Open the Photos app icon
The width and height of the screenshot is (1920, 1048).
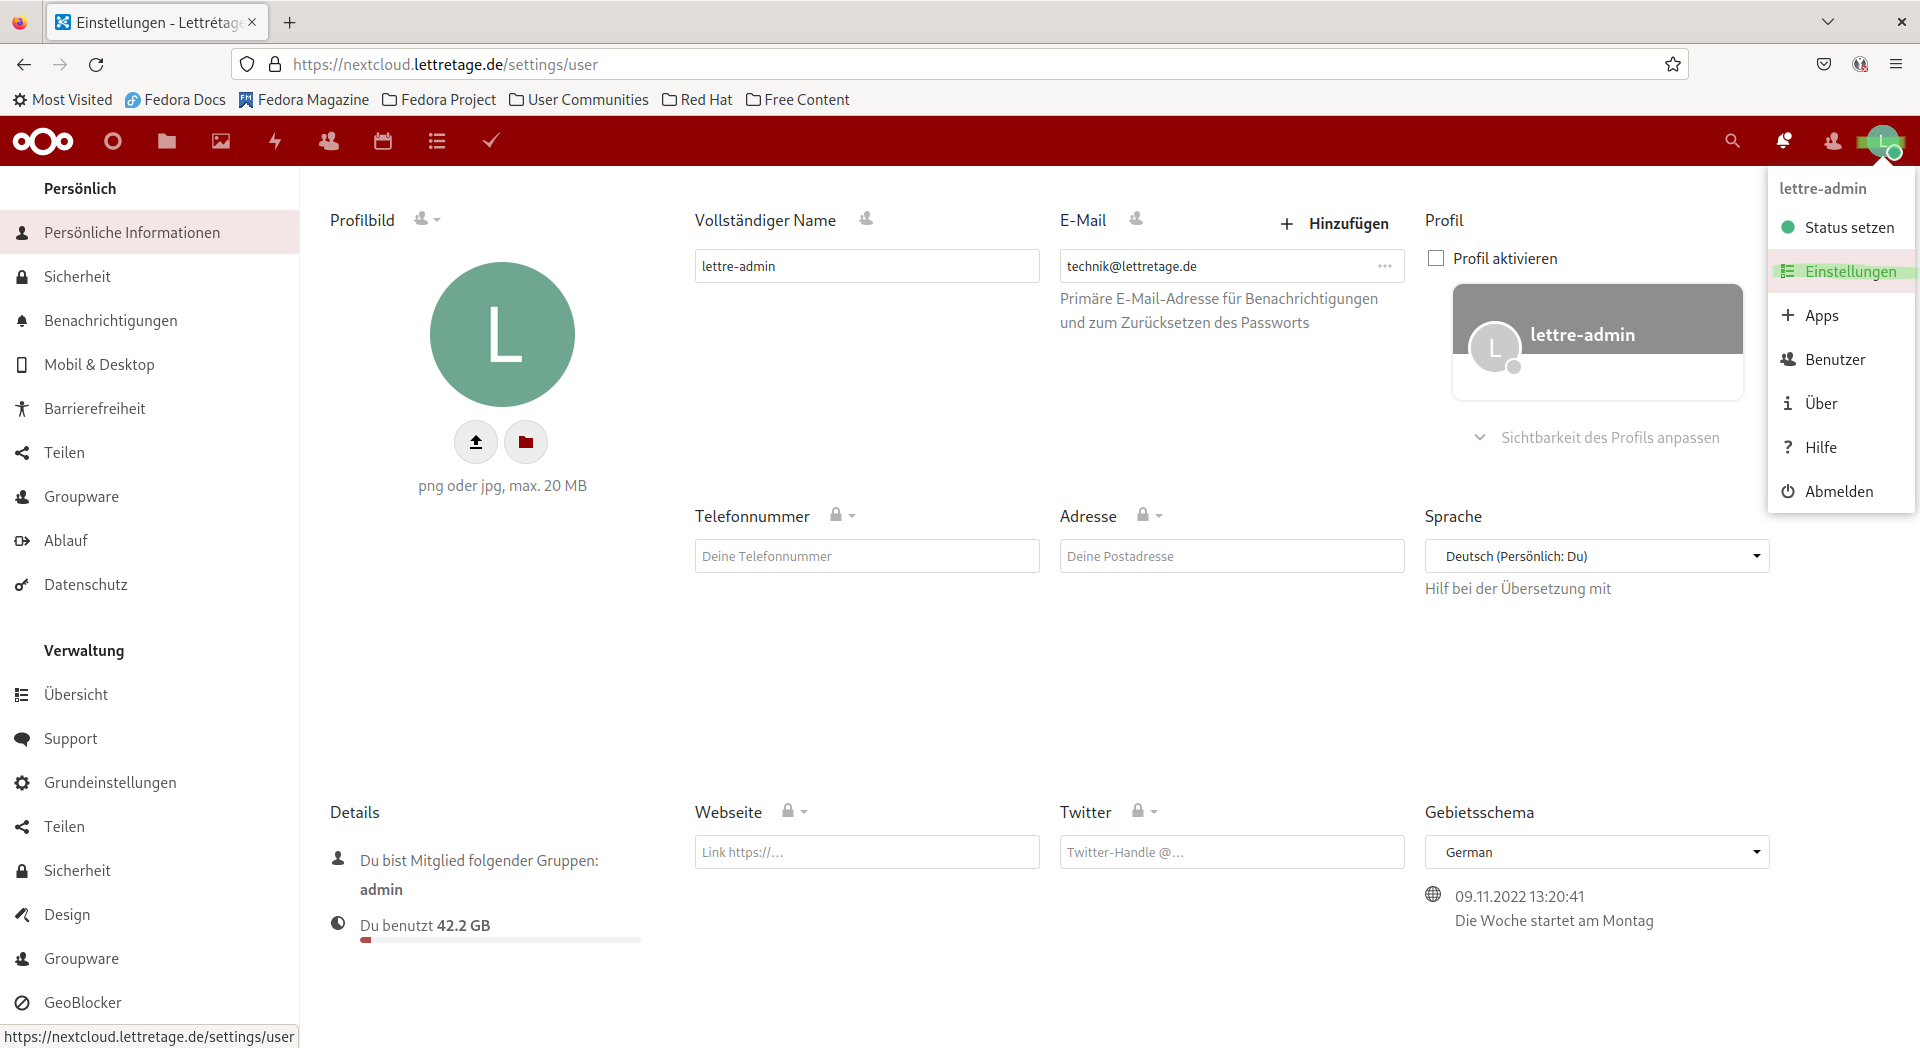(x=220, y=141)
